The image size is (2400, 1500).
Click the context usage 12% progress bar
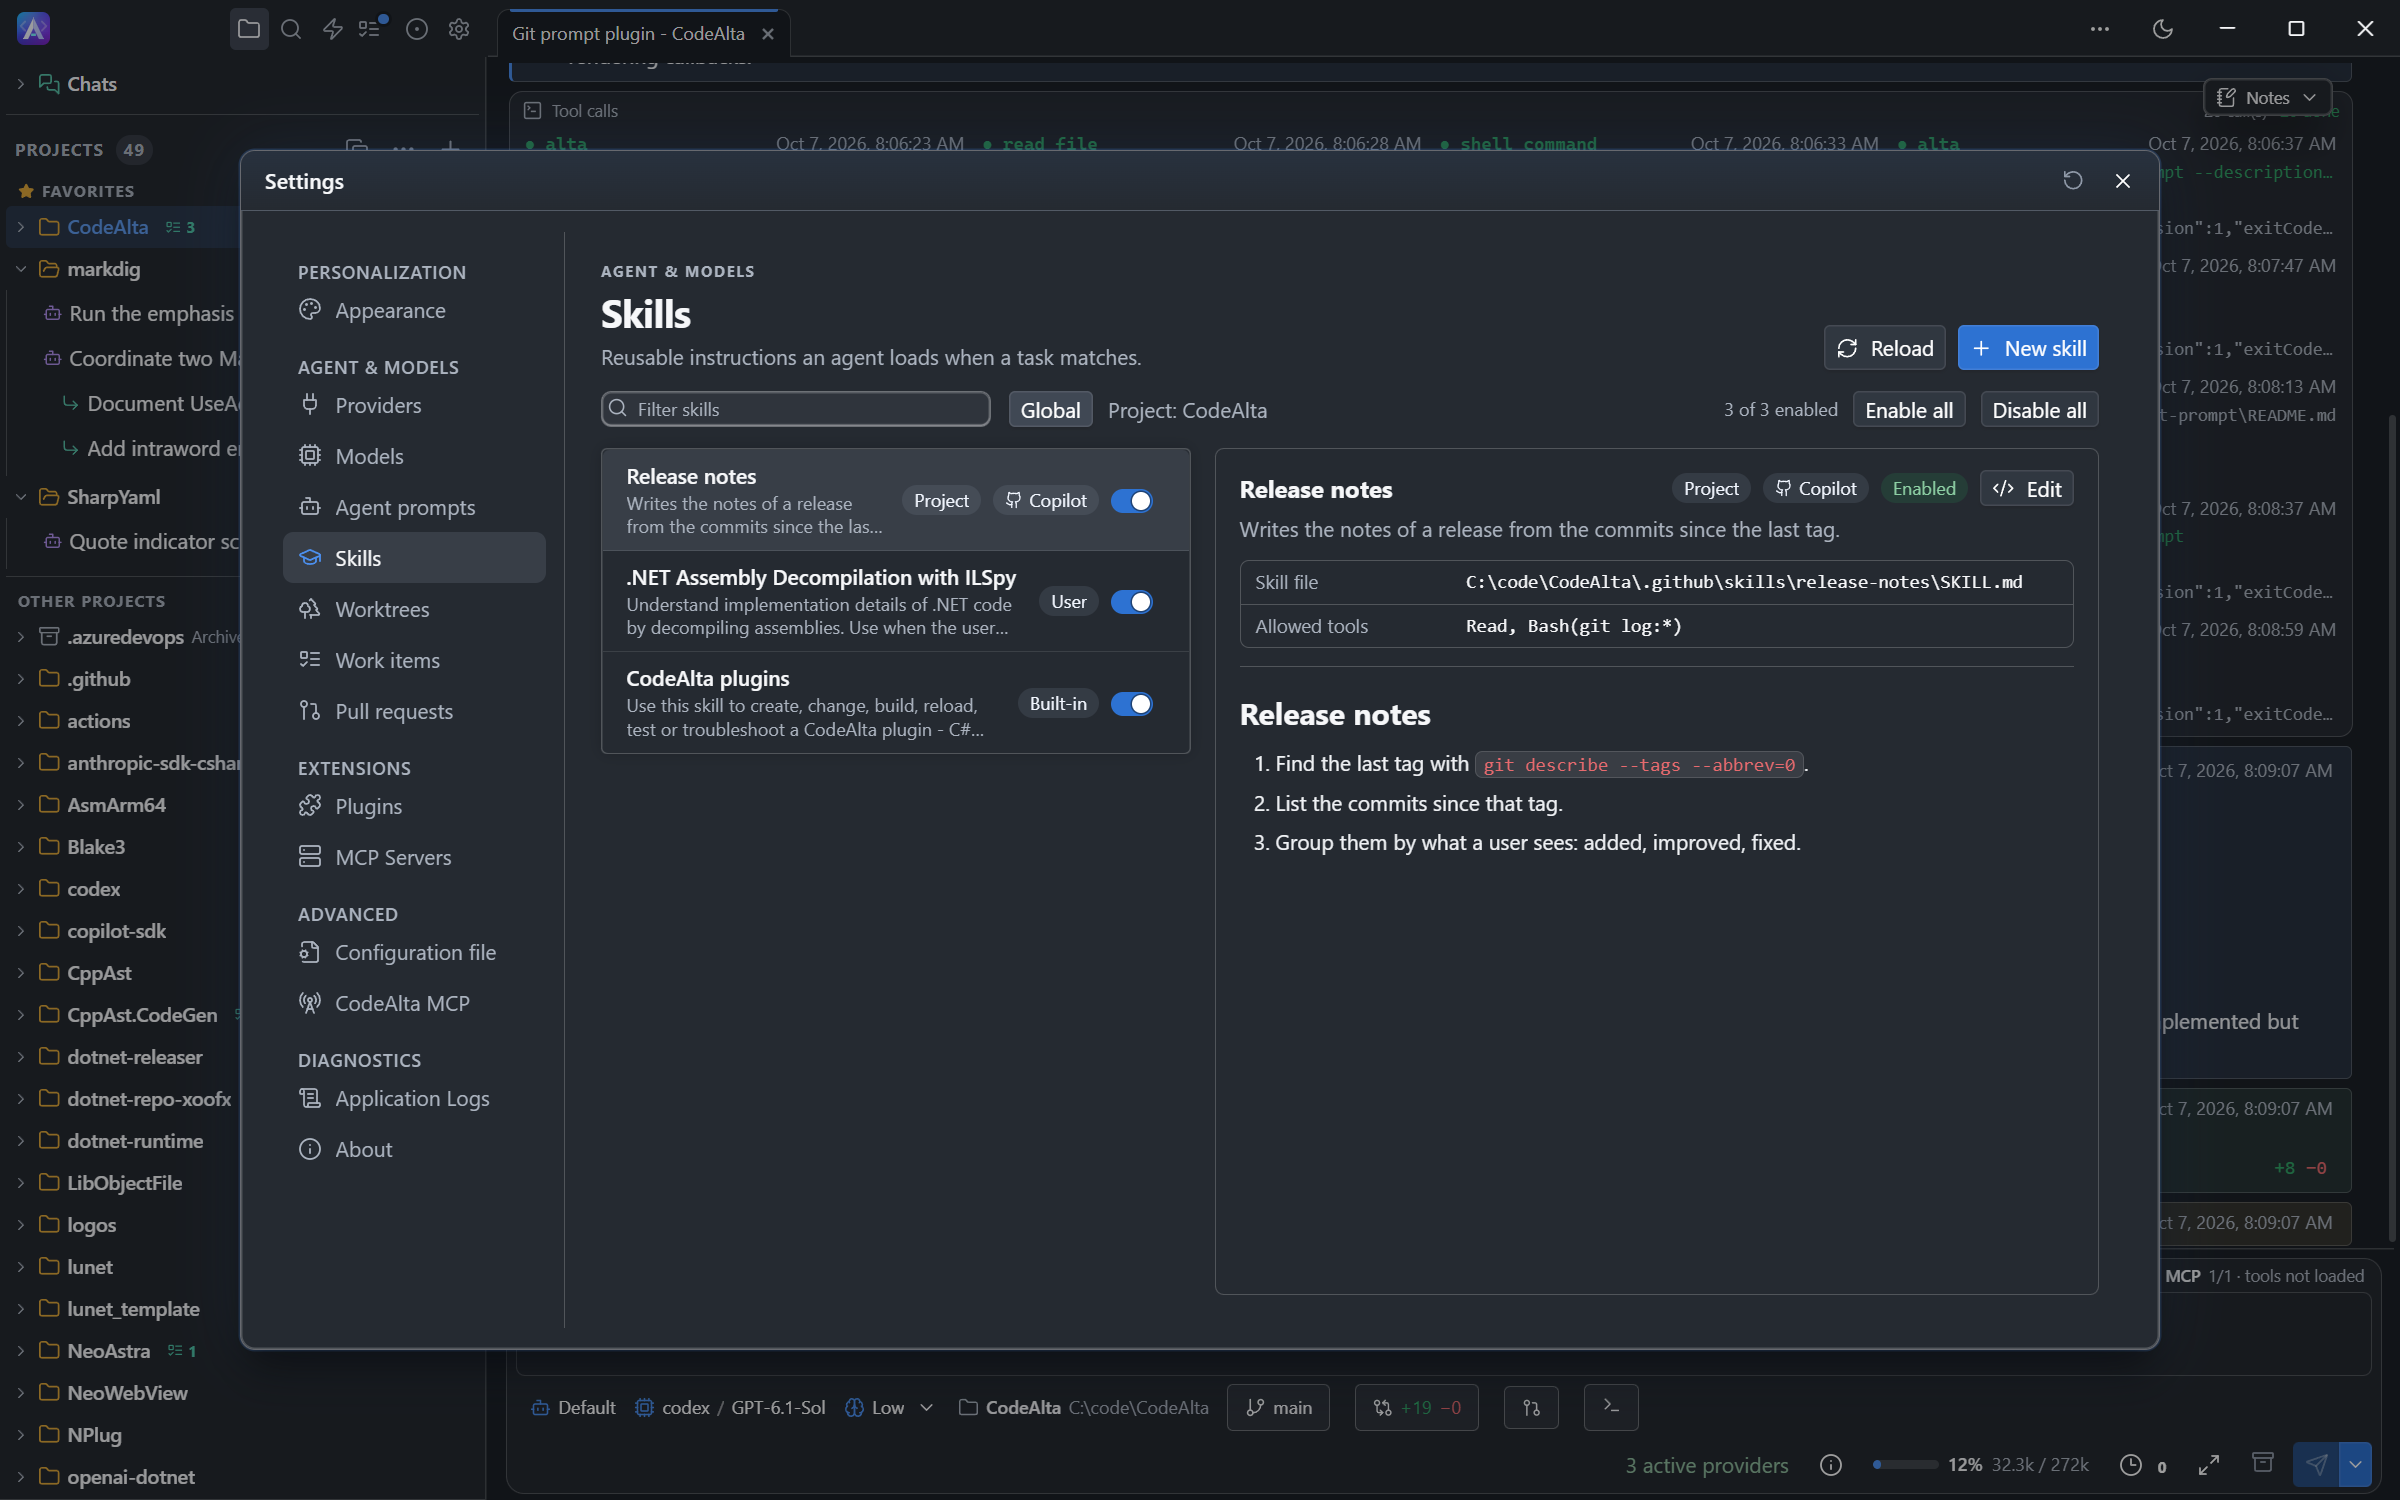[x=1906, y=1465]
